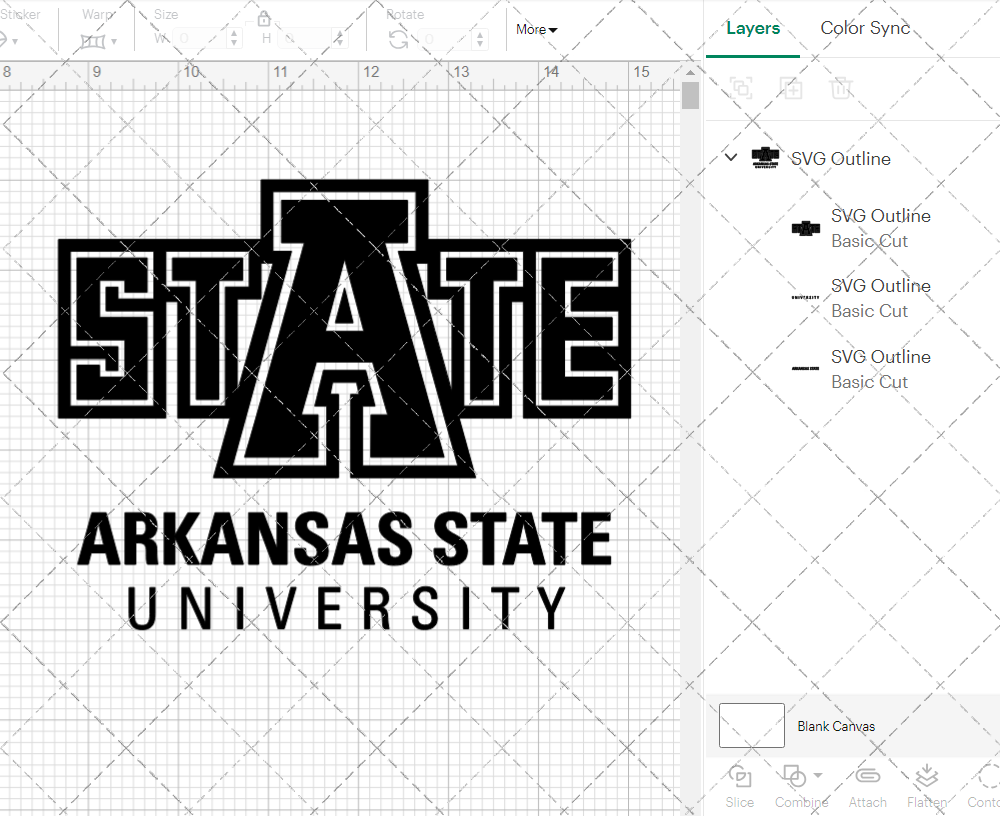Collapse the SVG Outline layer group
This screenshot has width=1000, height=816.
pos(730,158)
